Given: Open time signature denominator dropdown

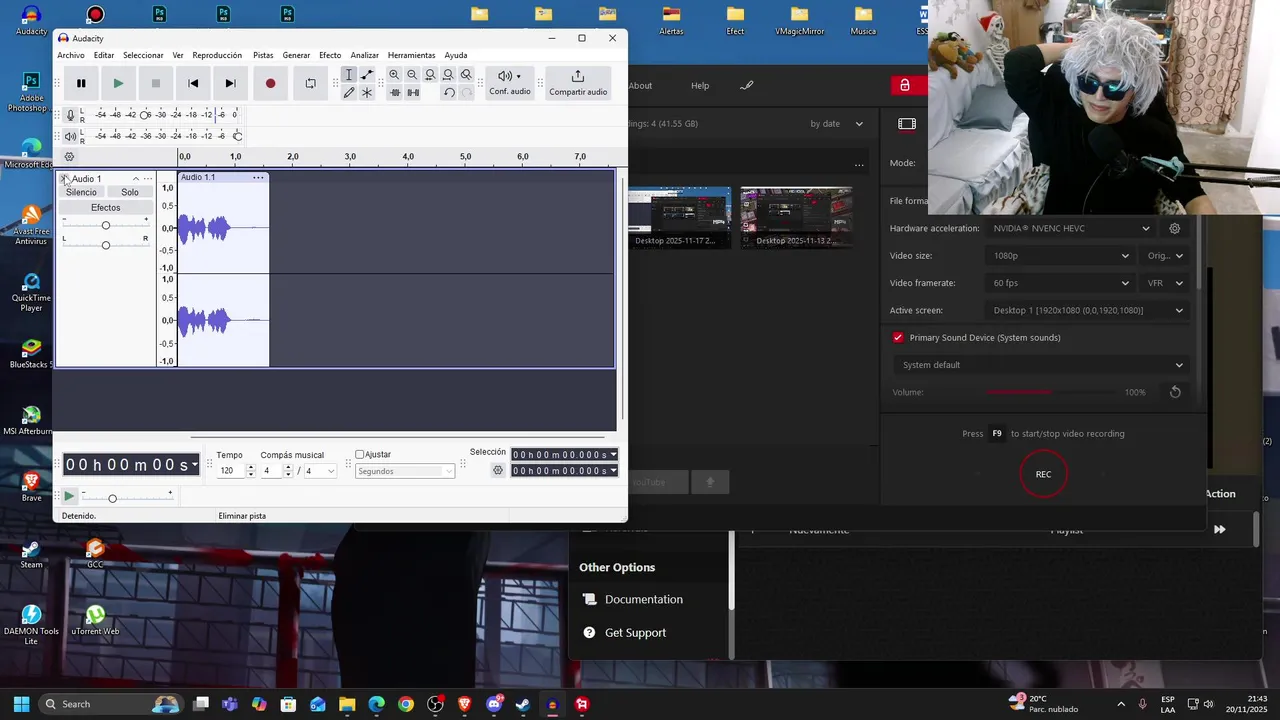Looking at the screenshot, I should [x=321, y=471].
